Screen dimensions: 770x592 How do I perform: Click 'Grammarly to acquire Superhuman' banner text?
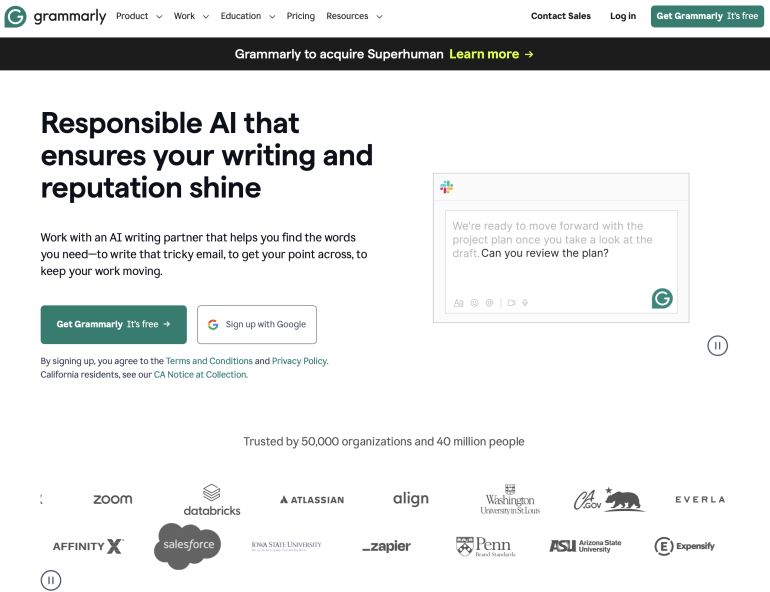point(339,54)
